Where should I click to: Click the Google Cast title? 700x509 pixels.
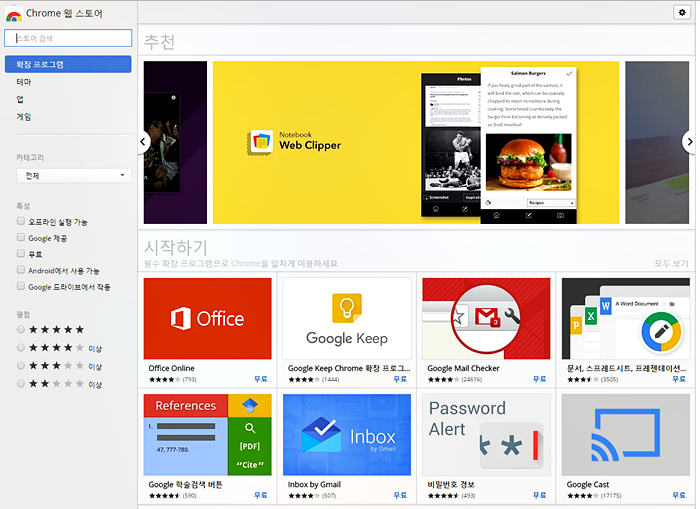point(588,484)
